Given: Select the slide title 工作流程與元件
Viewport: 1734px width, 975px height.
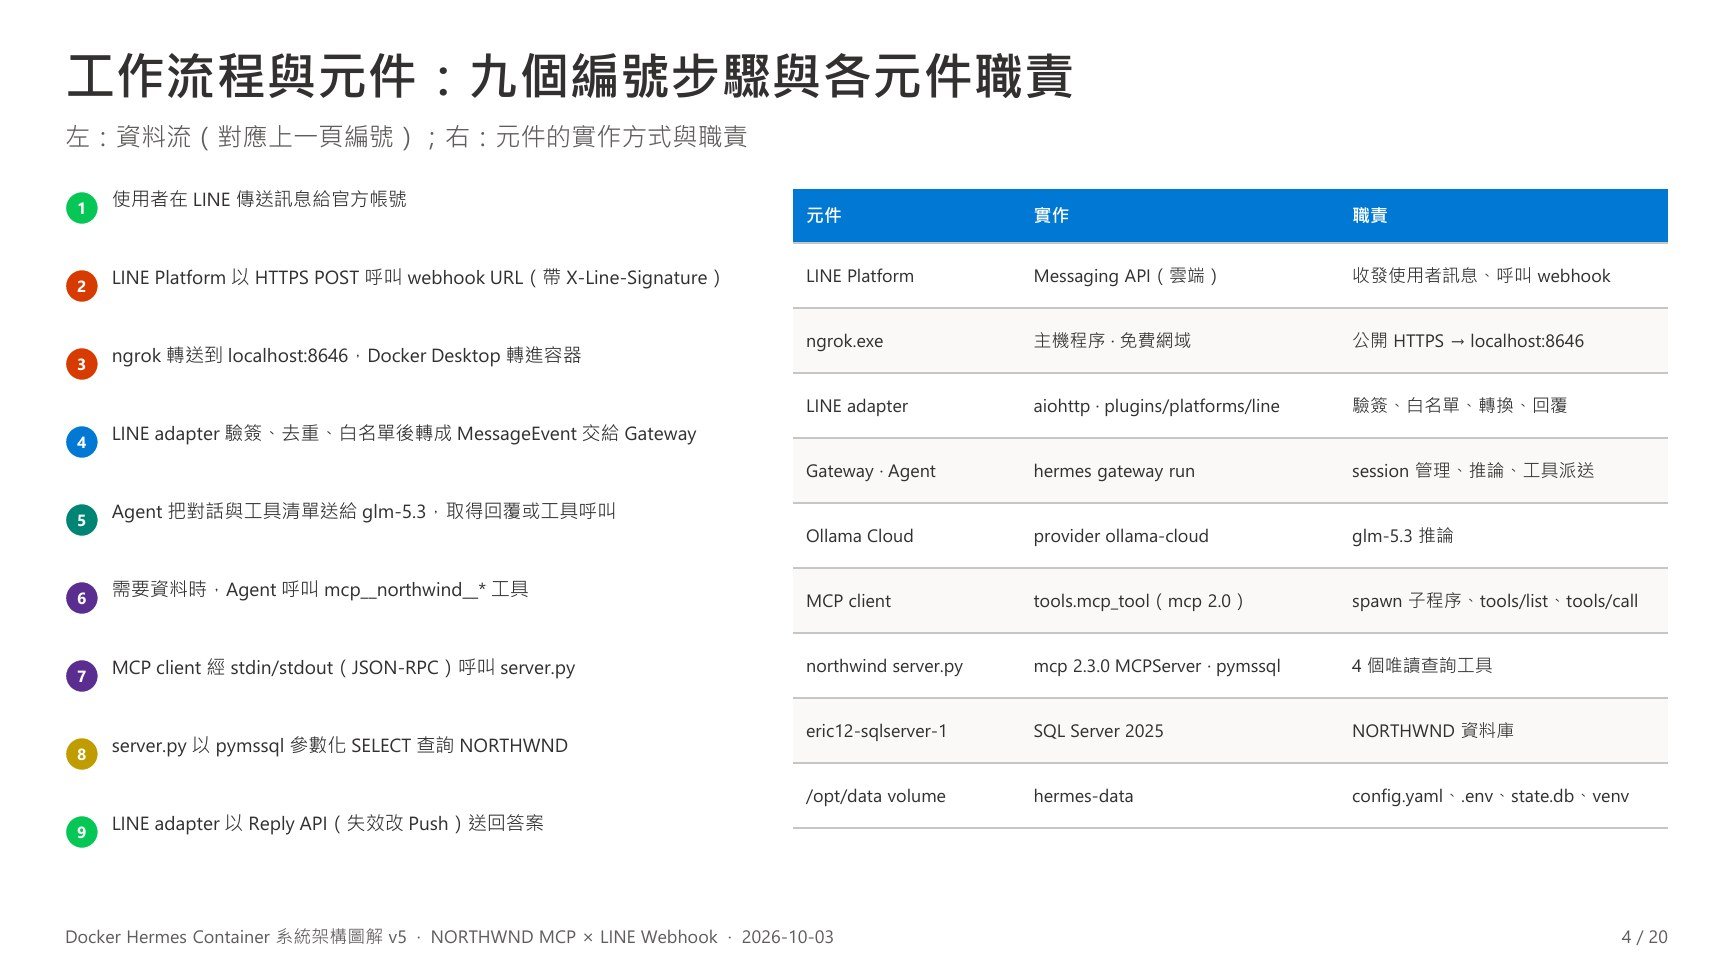Looking at the screenshot, I should [x=570, y=76].
